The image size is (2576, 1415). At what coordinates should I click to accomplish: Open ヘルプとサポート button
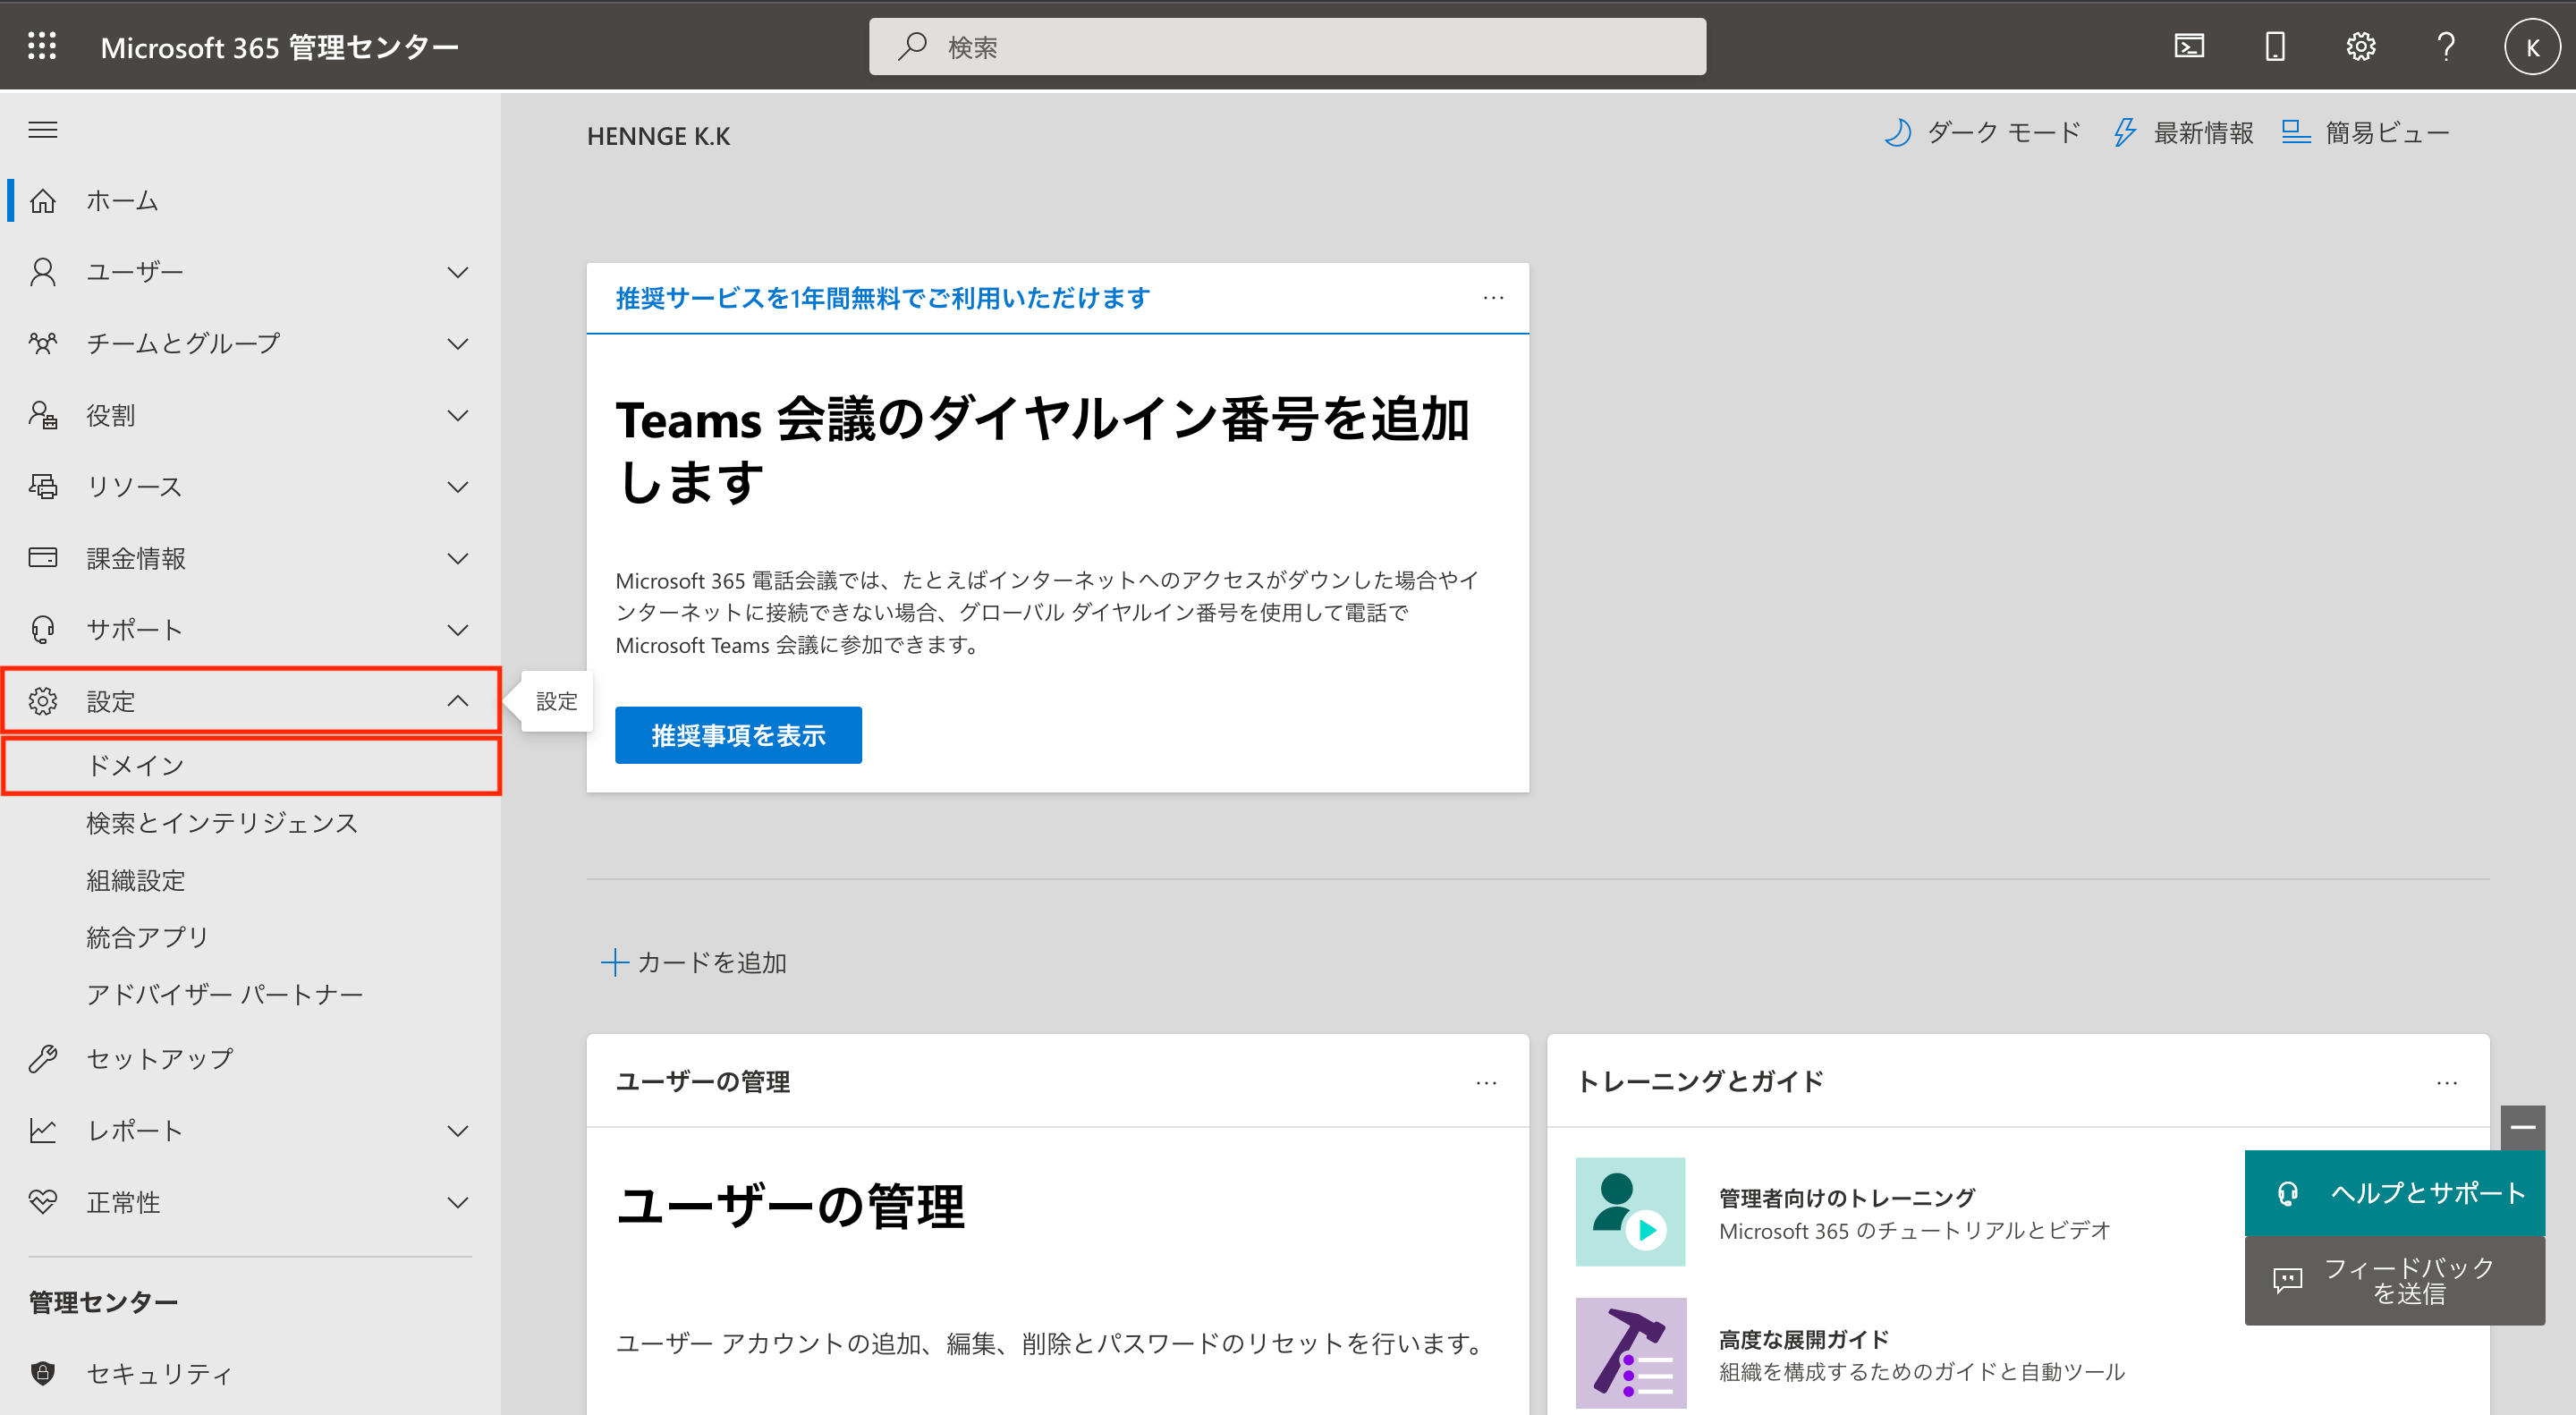[x=2394, y=1192]
